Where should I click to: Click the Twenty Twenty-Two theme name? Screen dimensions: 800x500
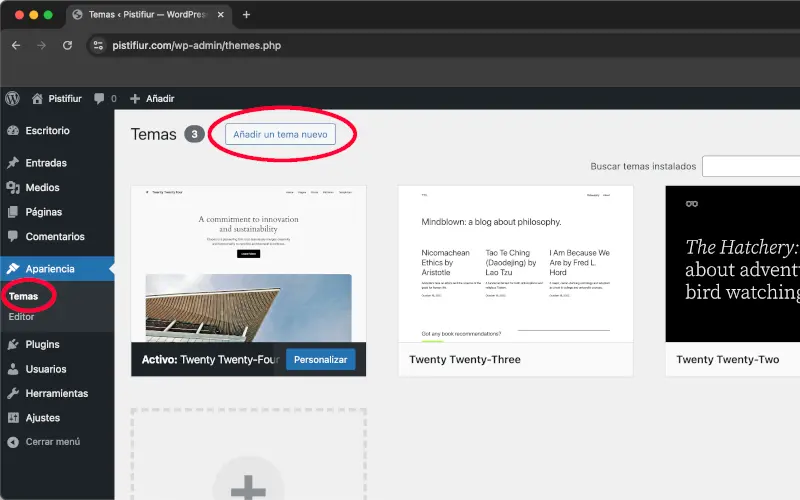tap(728, 359)
